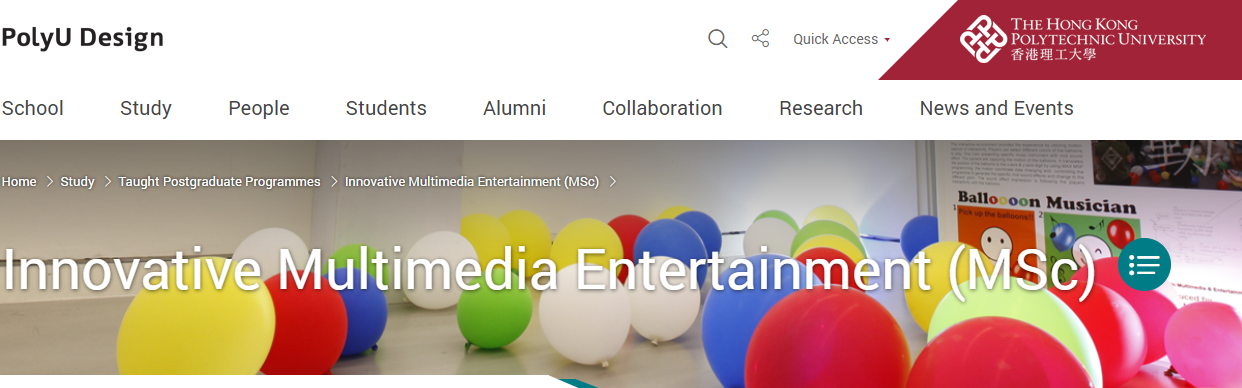Viewport: 1242px width, 388px height.
Task: Open the People menu
Action: (x=259, y=108)
